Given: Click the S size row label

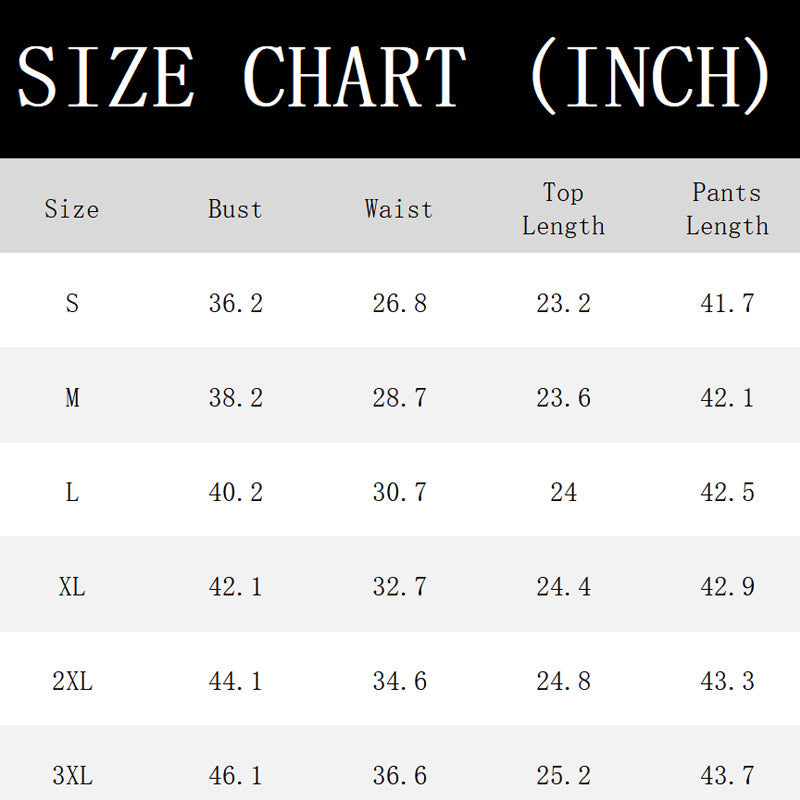Looking at the screenshot, I should [72, 303].
